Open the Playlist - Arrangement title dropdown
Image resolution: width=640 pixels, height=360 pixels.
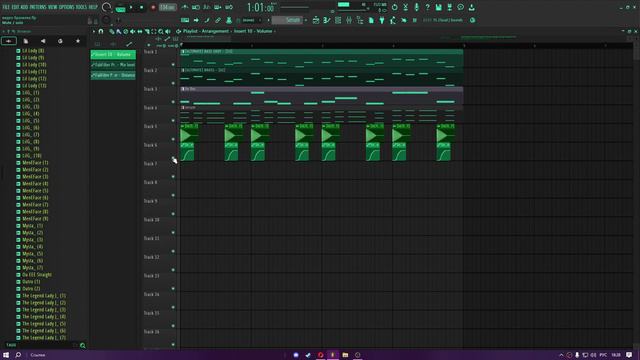click(227, 31)
